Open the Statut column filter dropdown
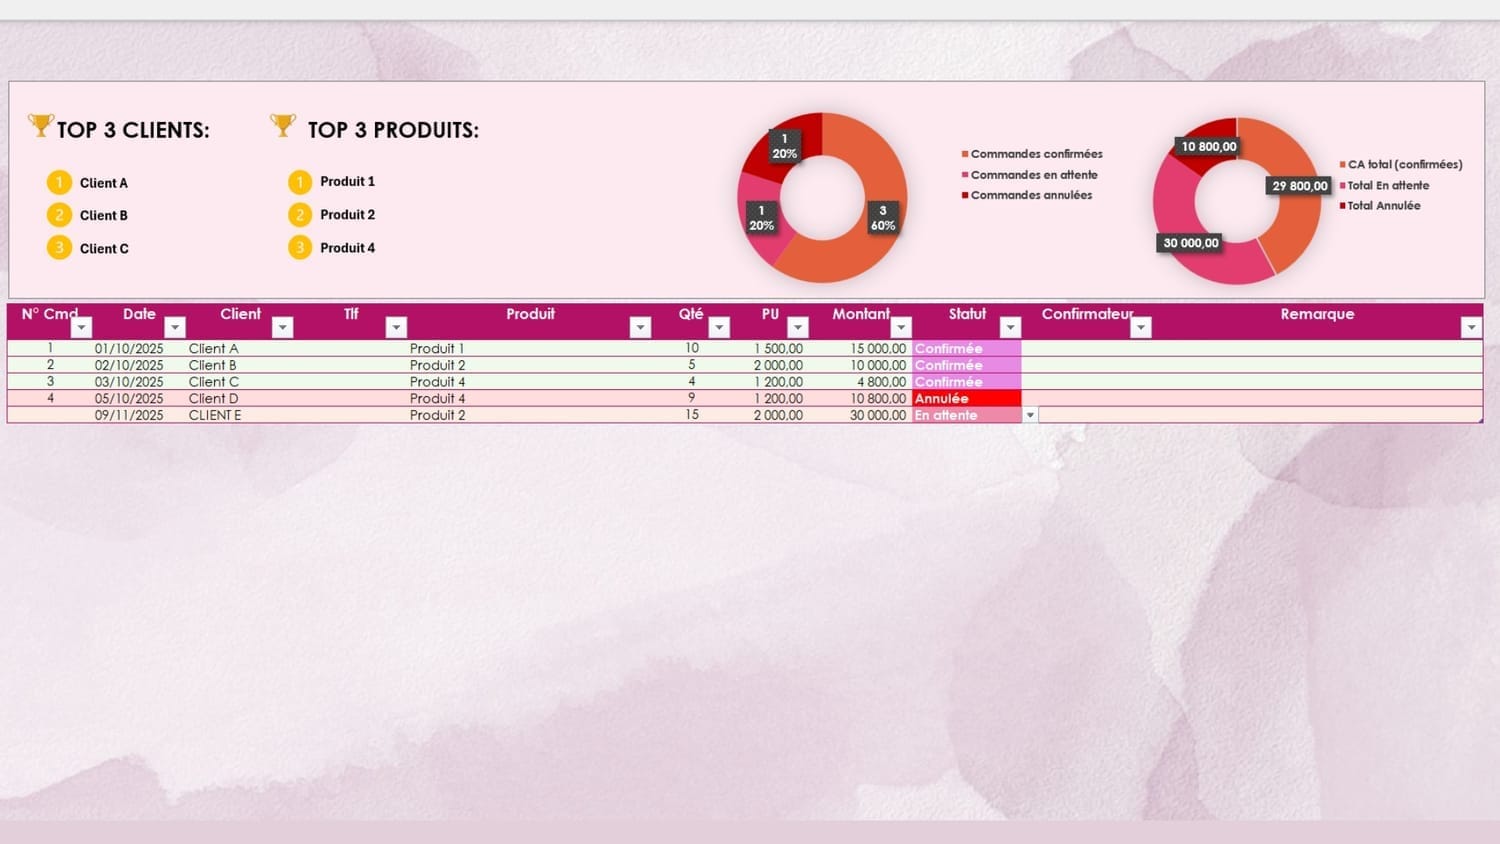 click(1011, 327)
